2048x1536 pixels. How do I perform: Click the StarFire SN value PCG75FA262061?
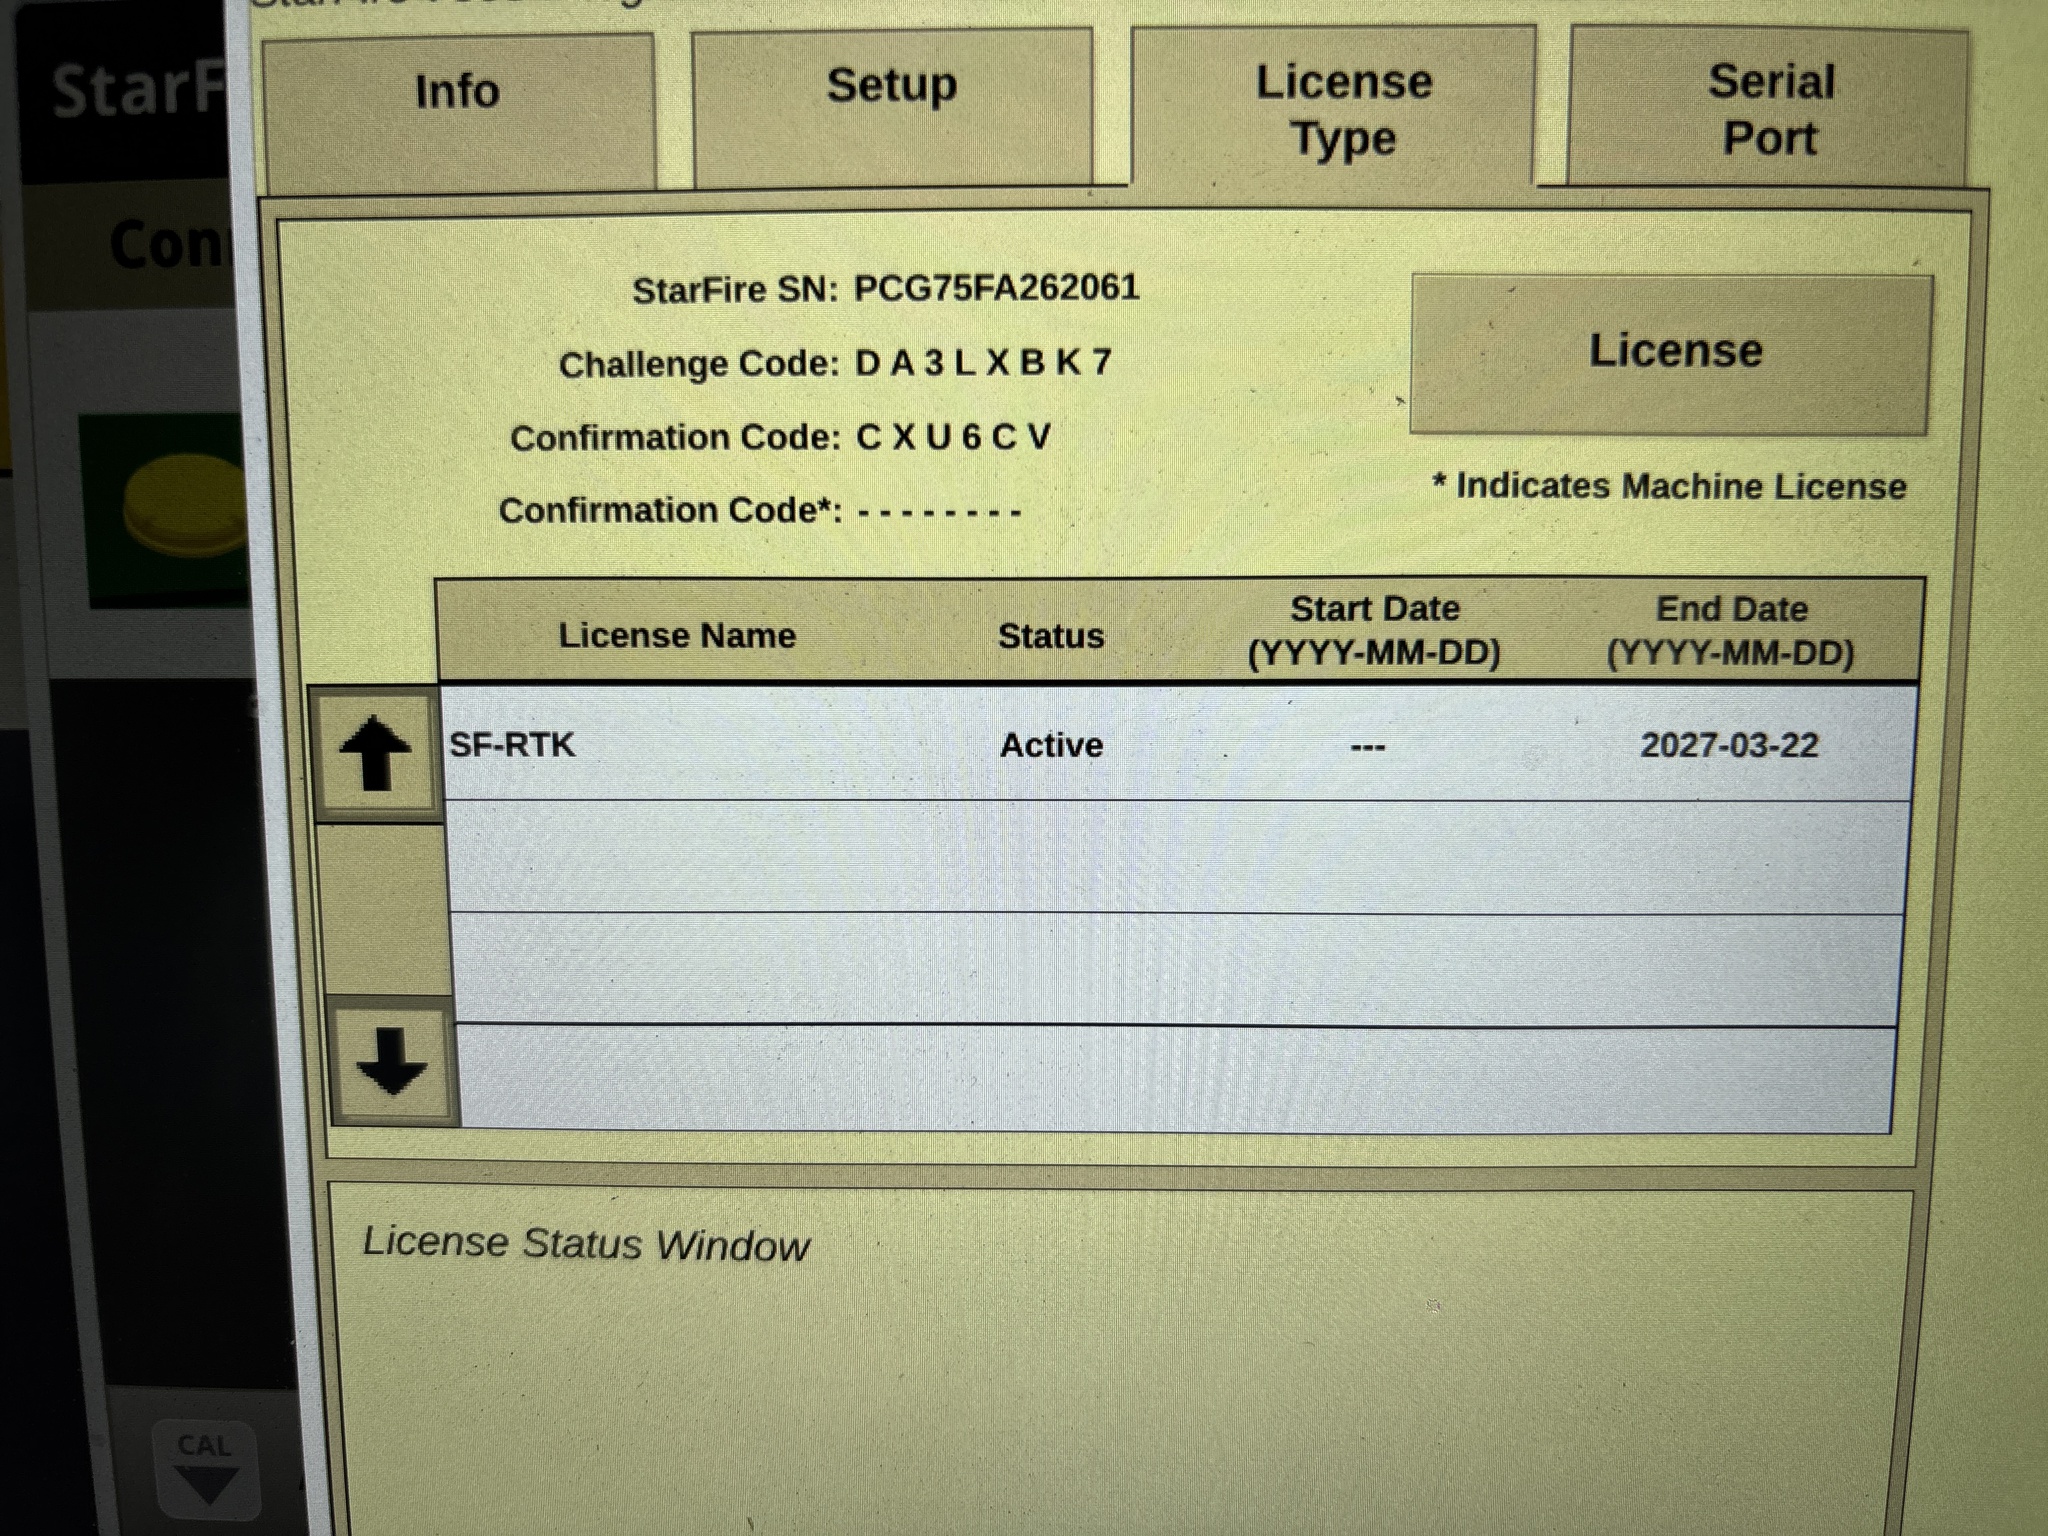click(996, 288)
